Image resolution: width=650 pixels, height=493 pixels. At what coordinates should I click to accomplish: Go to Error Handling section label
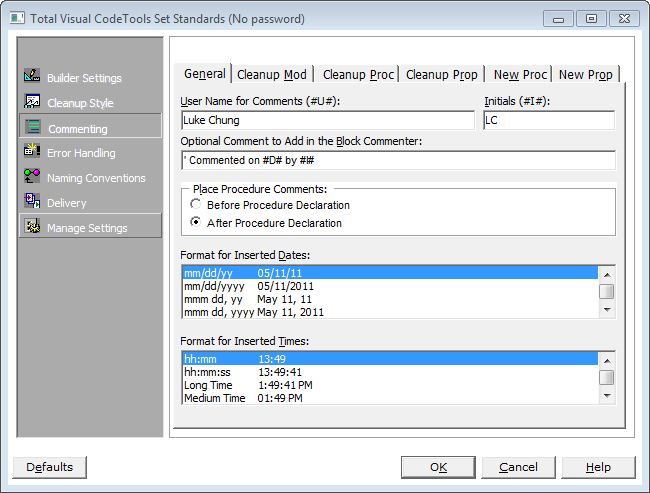(81, 153)
